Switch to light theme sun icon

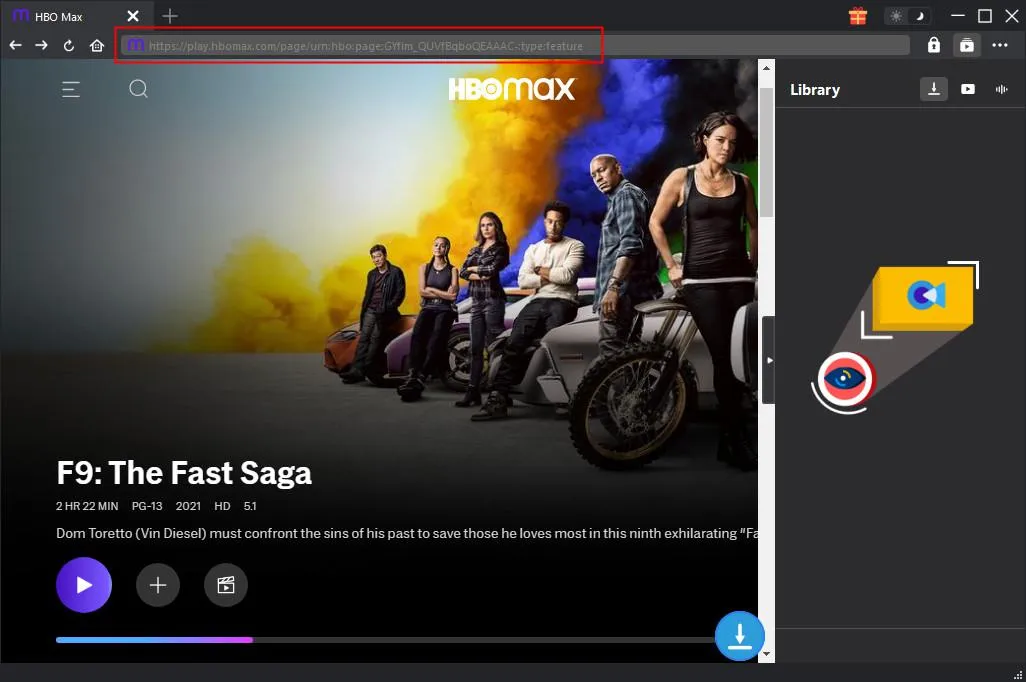896,16
